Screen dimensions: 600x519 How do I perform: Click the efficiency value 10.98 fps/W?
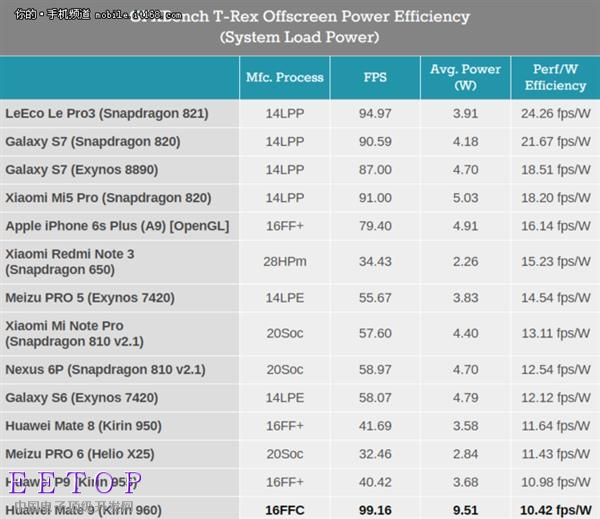[x=556, y=482]
